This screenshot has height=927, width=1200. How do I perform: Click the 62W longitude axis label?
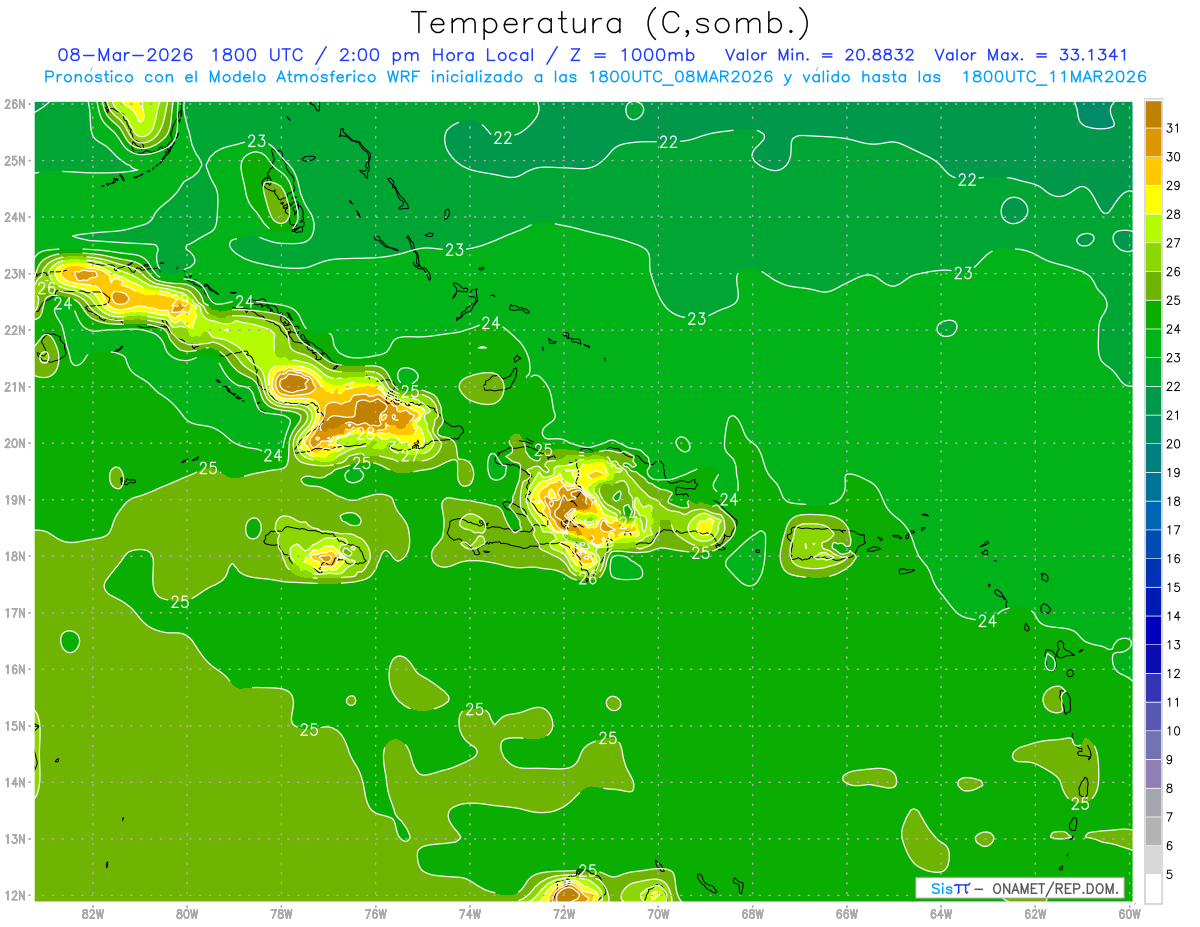(x=1034, y=913)
